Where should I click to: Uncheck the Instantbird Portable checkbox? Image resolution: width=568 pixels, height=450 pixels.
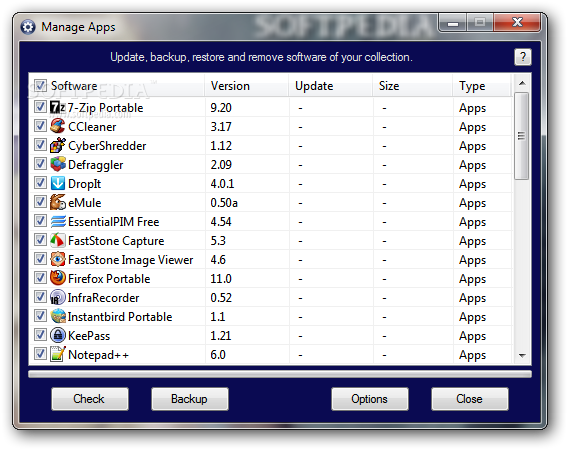[x=40, y=316]
